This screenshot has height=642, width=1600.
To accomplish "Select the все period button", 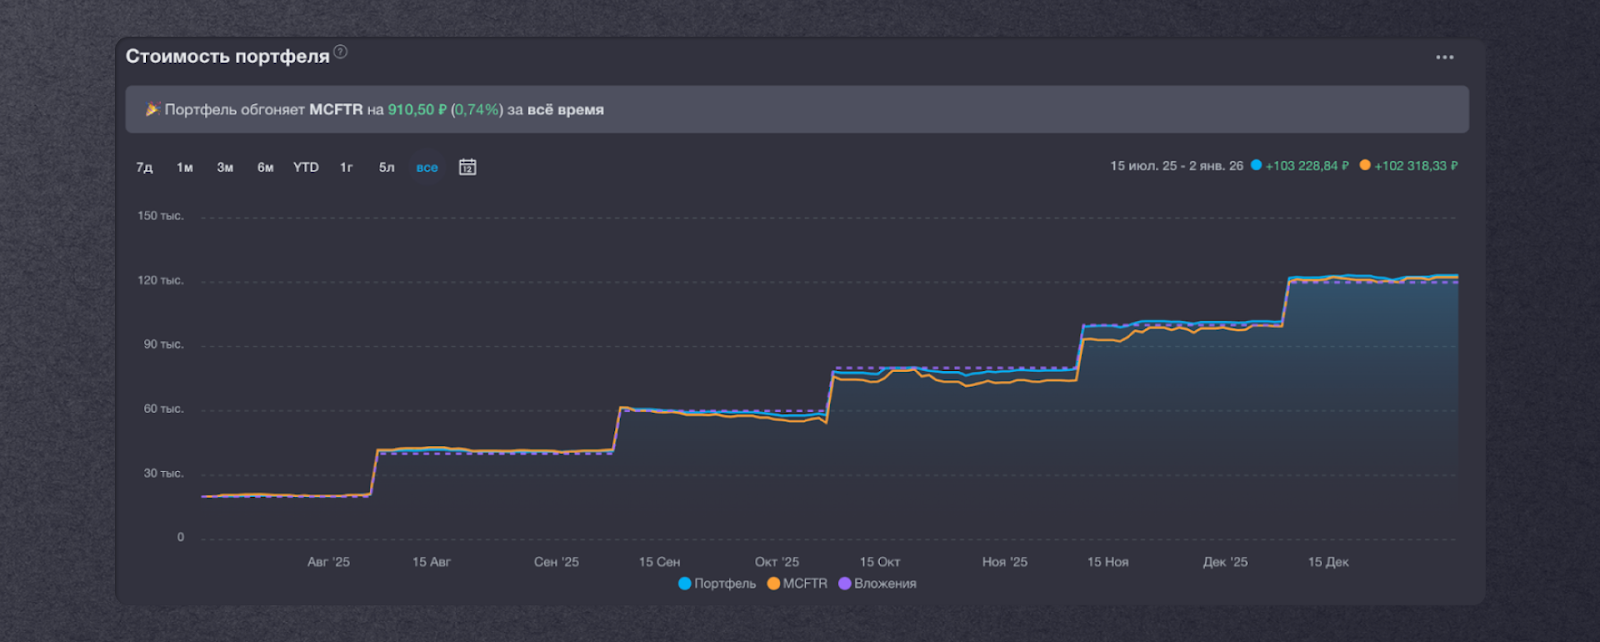I will tap(427, 167).
